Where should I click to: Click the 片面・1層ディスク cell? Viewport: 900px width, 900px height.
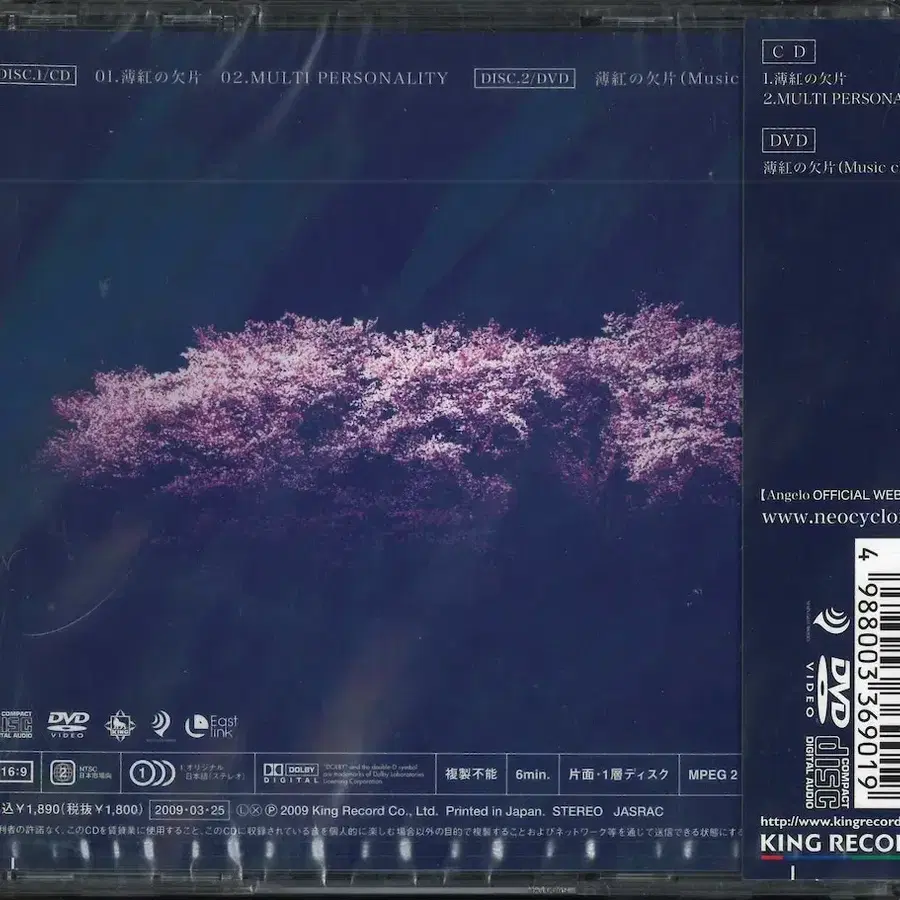point(619,775)
